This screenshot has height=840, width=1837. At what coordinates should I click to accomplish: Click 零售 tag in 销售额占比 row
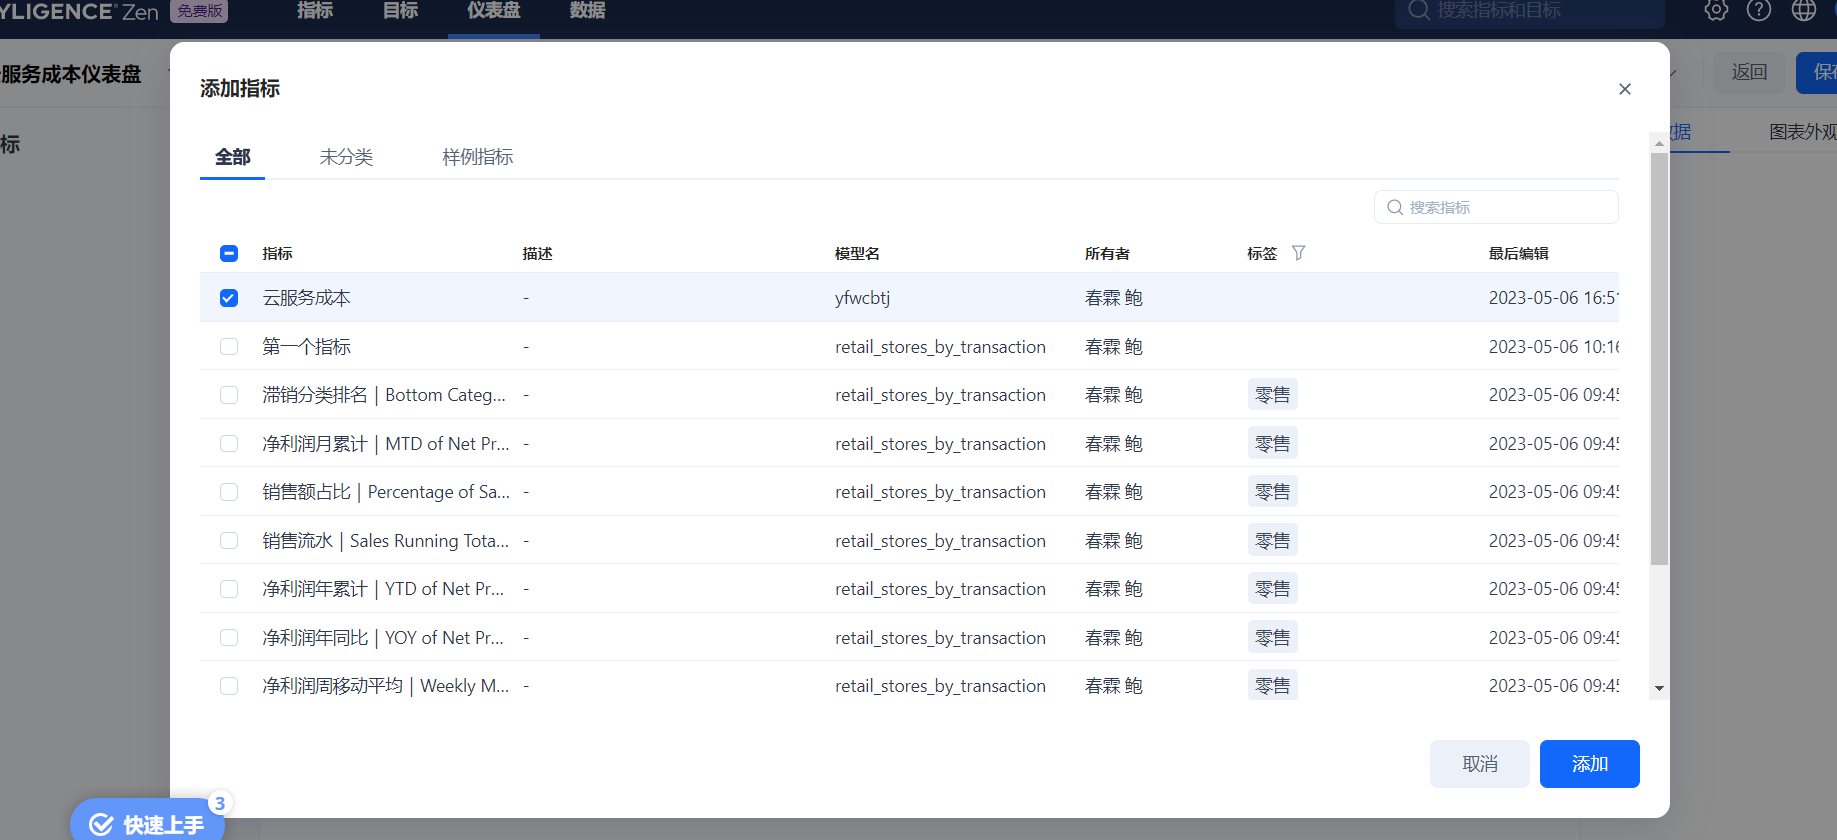pos(1272,492)
